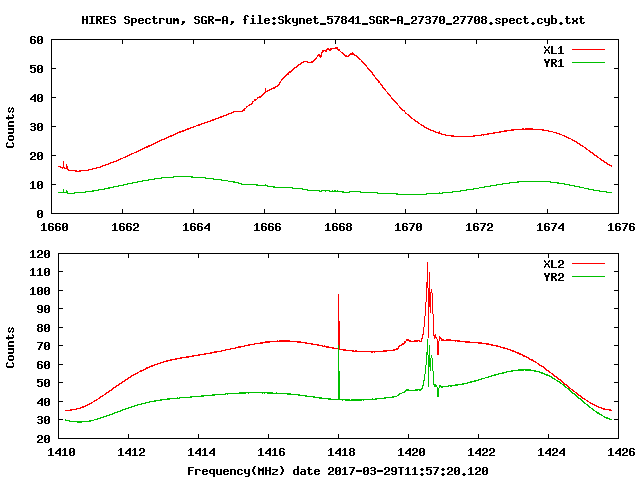Click the bottom plot Counts axis label
Image resolution: width=640 pixels, height=480 pixels.
pyautogui.click(x=10, y=347)
